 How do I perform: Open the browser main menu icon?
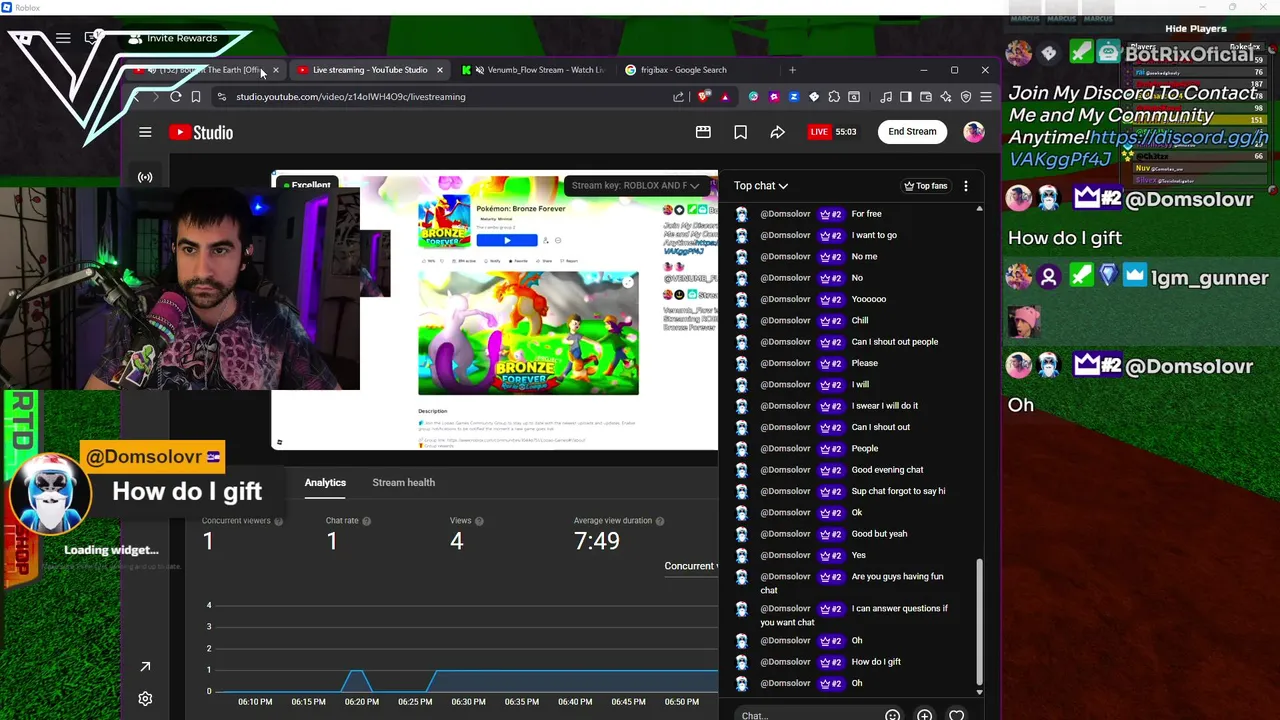[986, 97]
